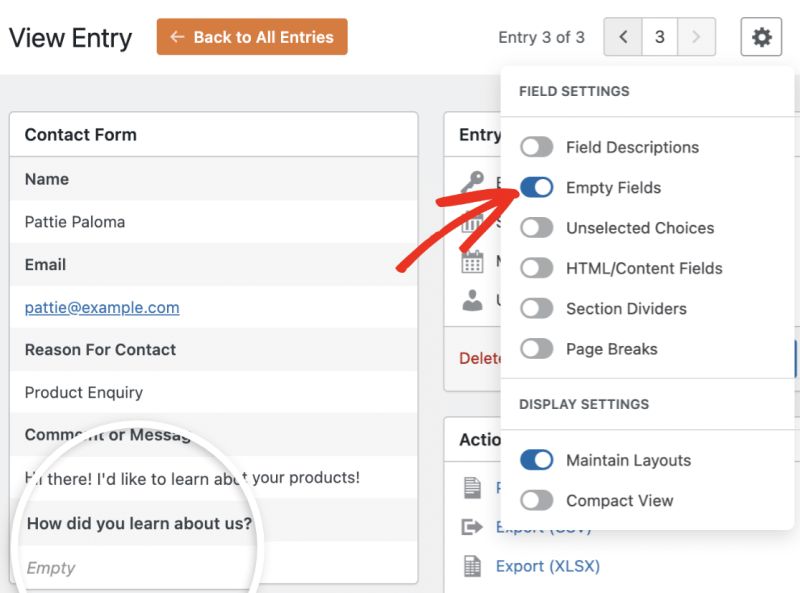Click the Export CSV arrow icon

471,527
